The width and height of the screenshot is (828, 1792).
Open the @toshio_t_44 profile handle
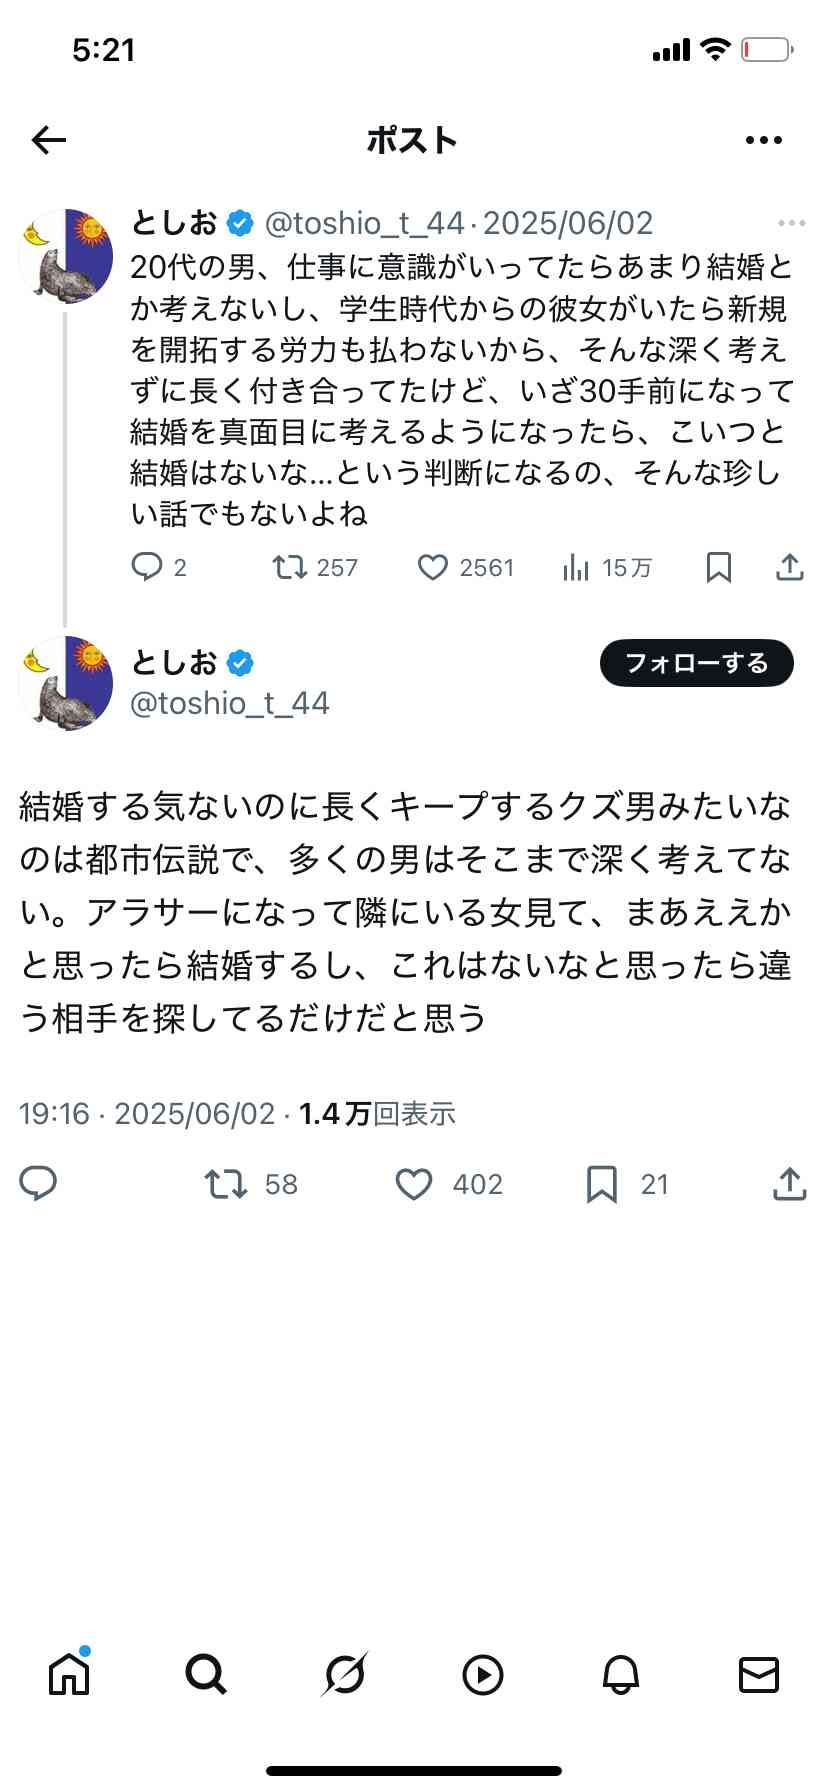click(x=230, y=703)
